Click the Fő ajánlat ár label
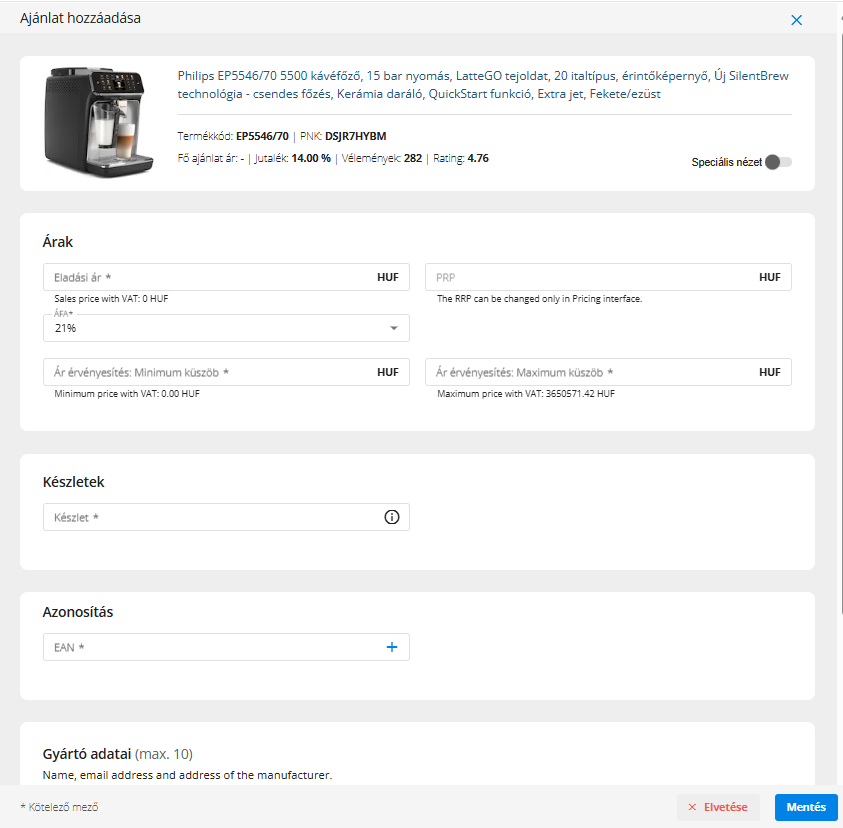 click(208, 159)
